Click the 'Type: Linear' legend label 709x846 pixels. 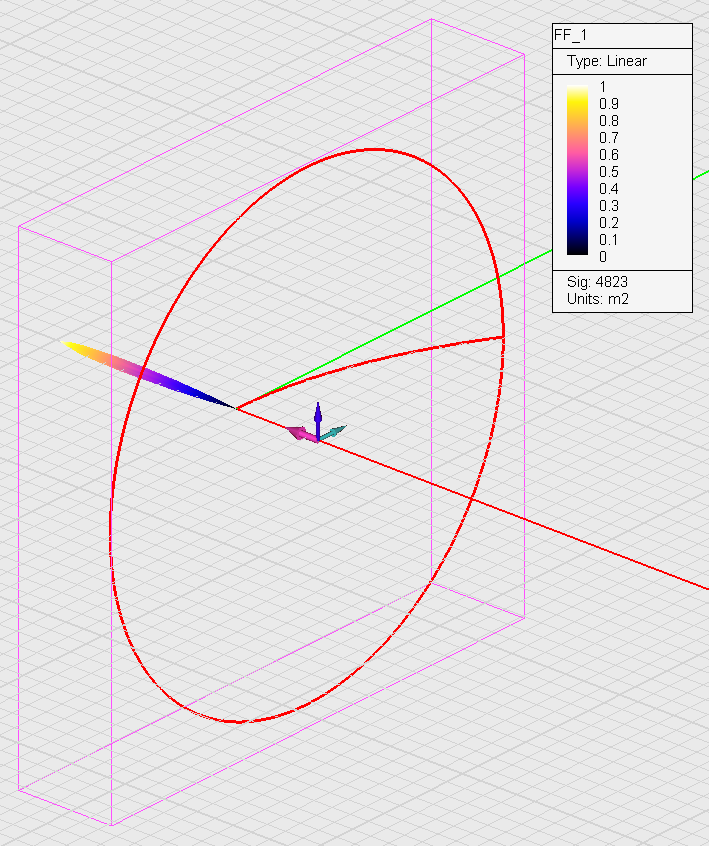pos(606,61)
